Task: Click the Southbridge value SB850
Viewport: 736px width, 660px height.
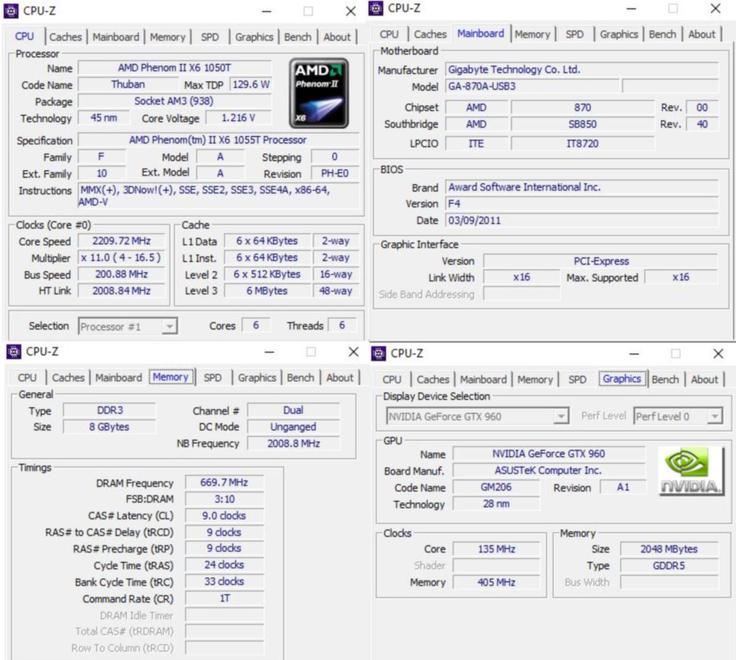Action: [583, 124]
